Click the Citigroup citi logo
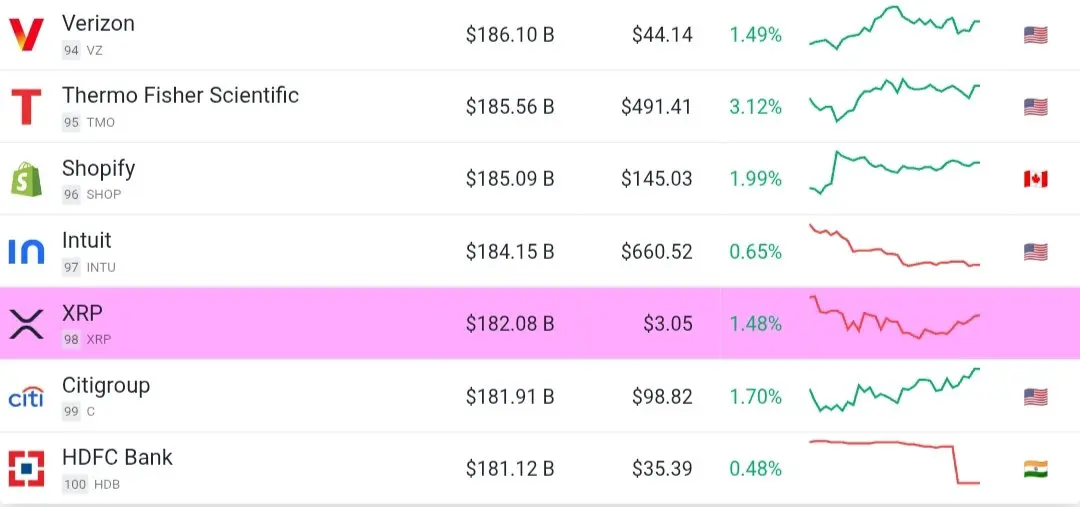 26,397
